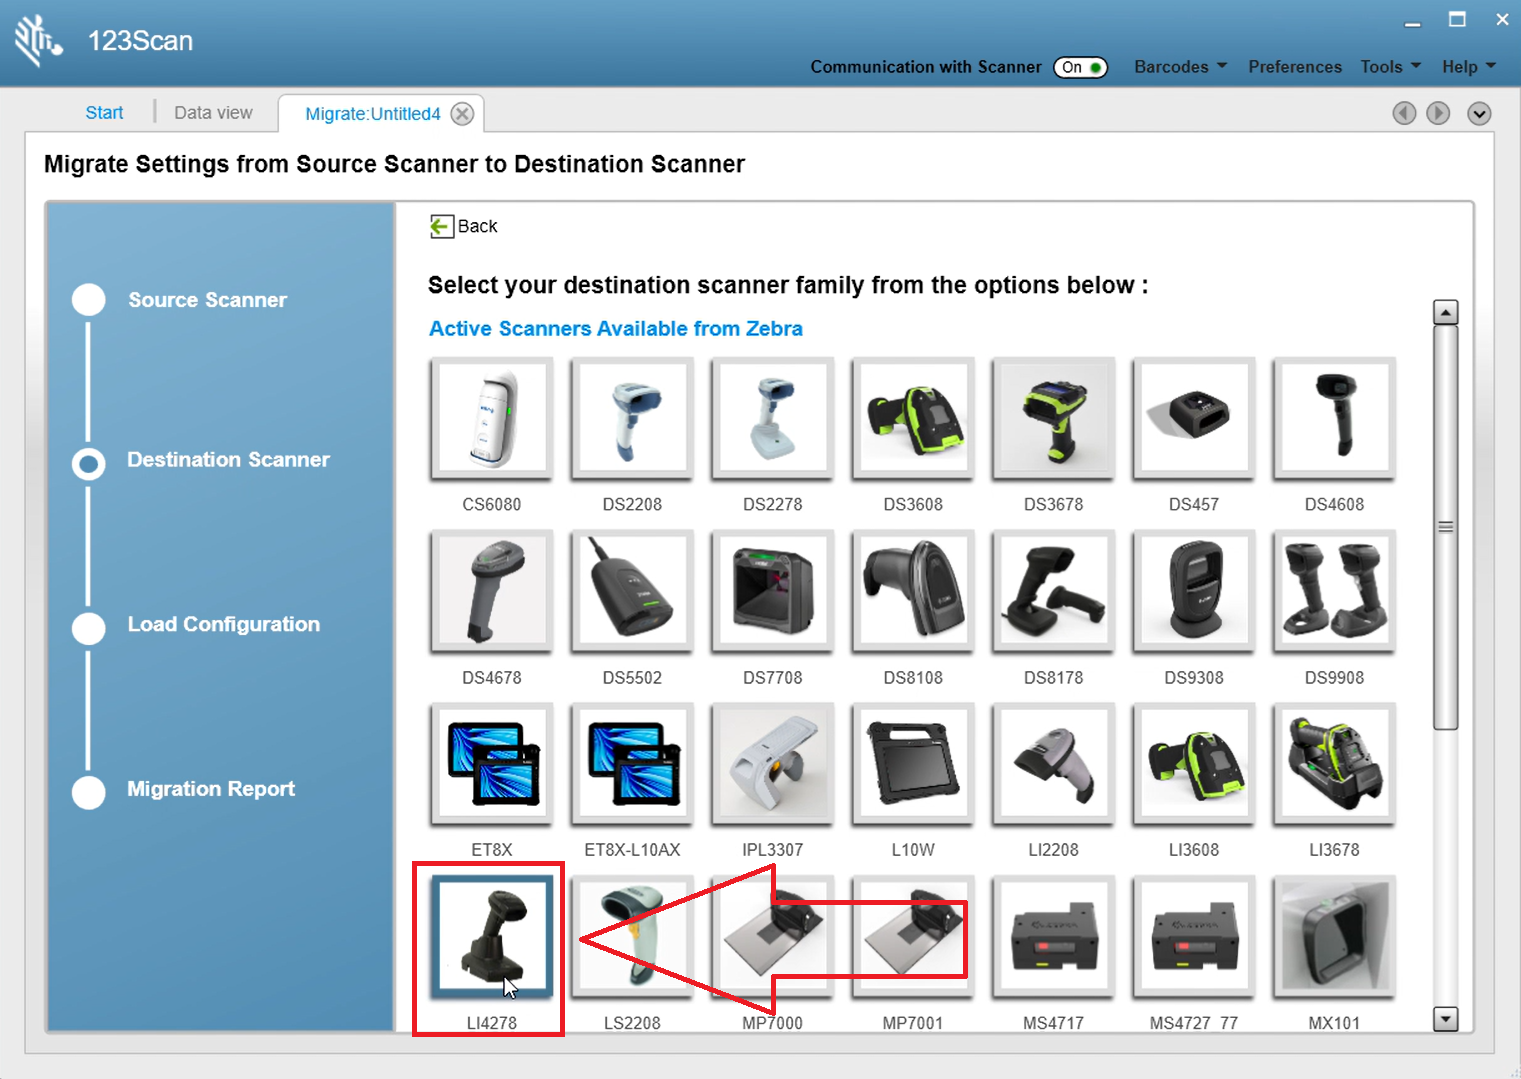This screenshot has width=1521, height=1079.
Task: Select the ET8X-L10AX tablet
Action: coord(632,764)
